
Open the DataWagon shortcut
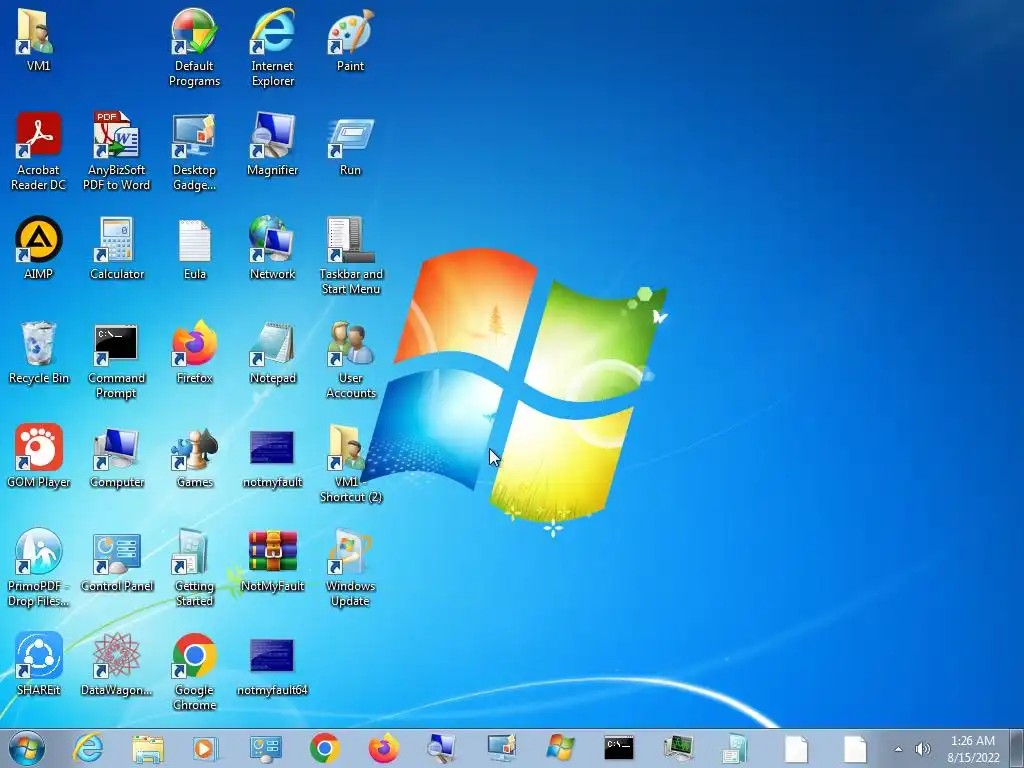click(x=116, y=664)
